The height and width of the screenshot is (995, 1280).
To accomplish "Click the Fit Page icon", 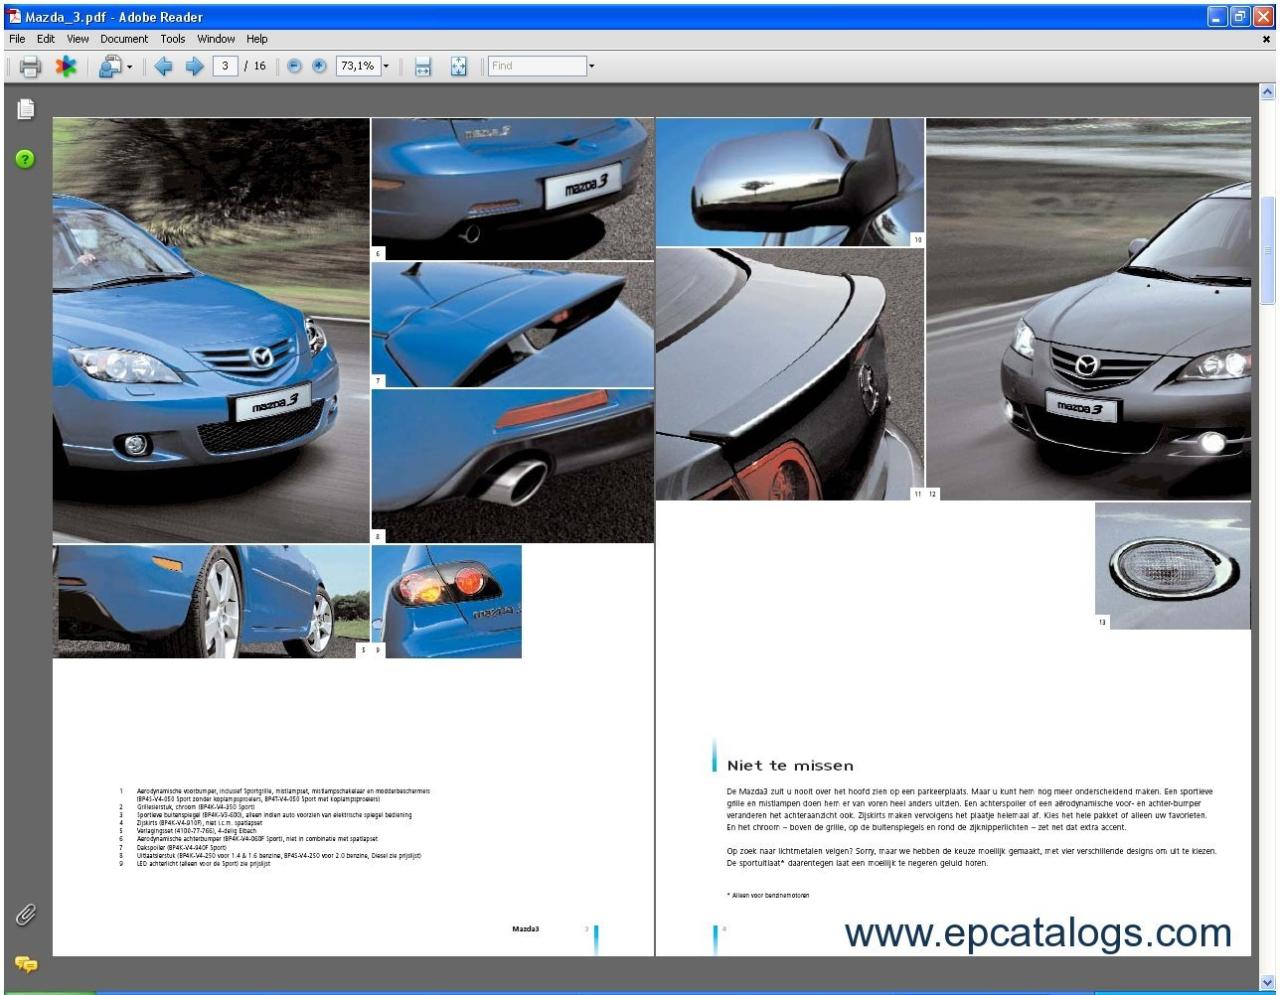I will pos(458,67).
